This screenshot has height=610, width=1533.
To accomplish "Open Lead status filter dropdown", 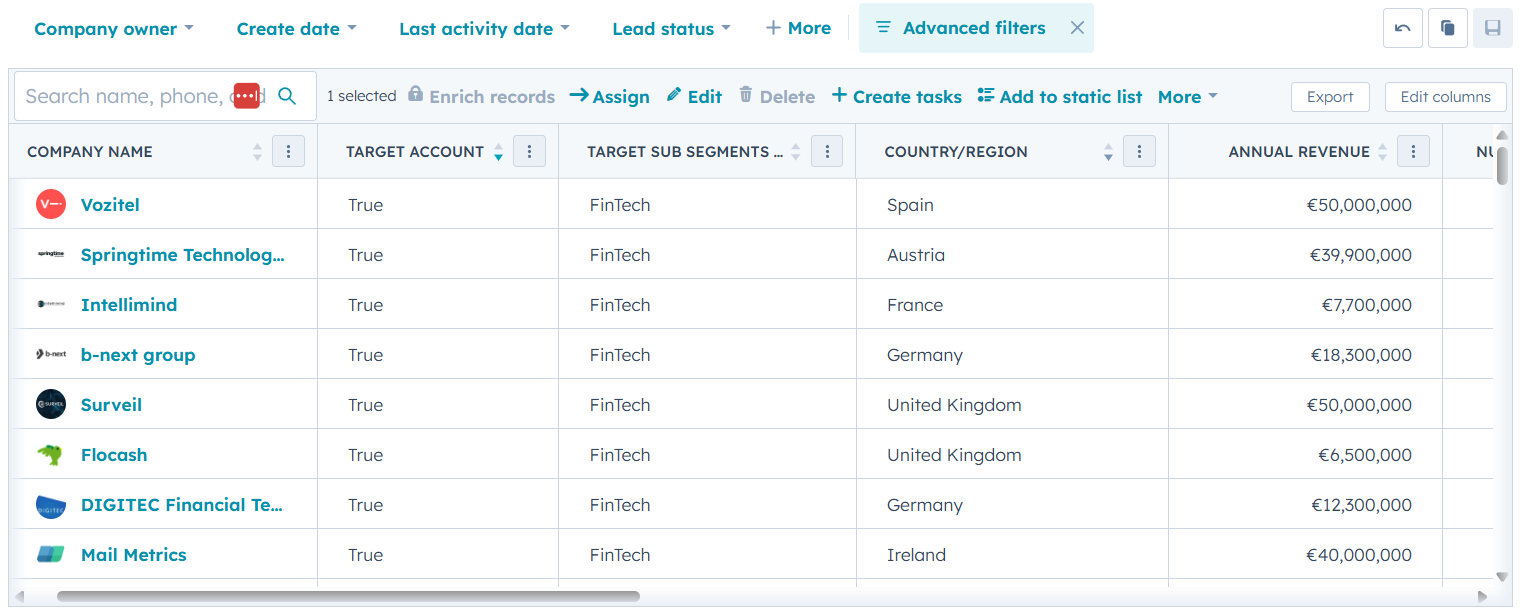I will pos(671,29).
